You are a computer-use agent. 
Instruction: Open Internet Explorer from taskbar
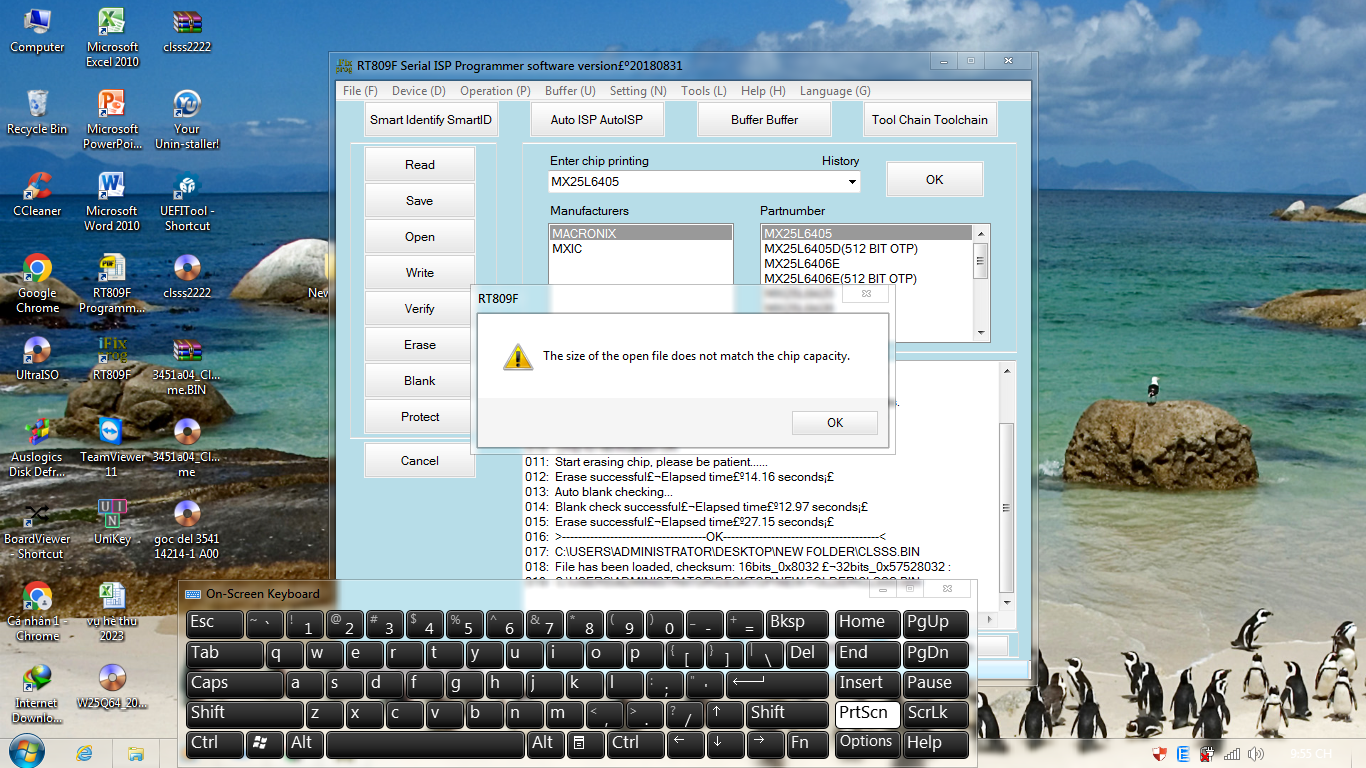[85, 752]
